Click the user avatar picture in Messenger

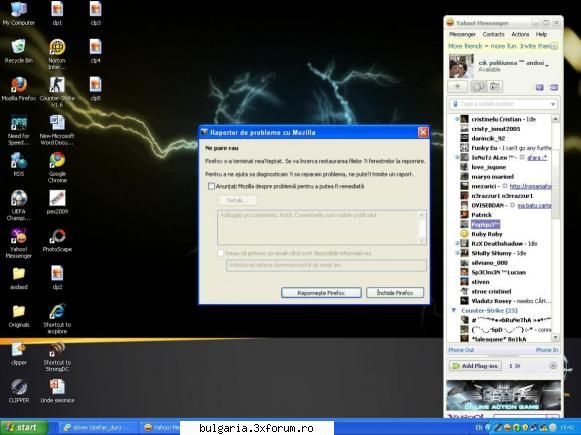pyautogui.click(x=461, y=66)
